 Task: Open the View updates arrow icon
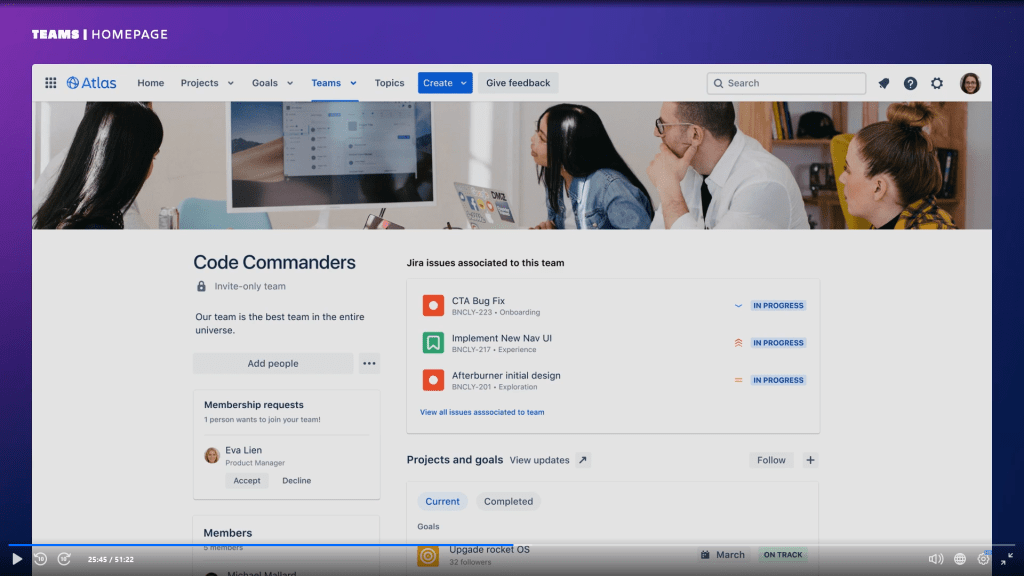[x=583, y=460]
